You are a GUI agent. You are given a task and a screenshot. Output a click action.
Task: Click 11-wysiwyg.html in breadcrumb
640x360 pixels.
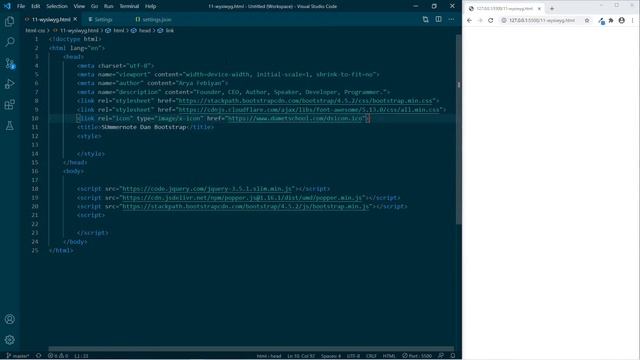79,31
